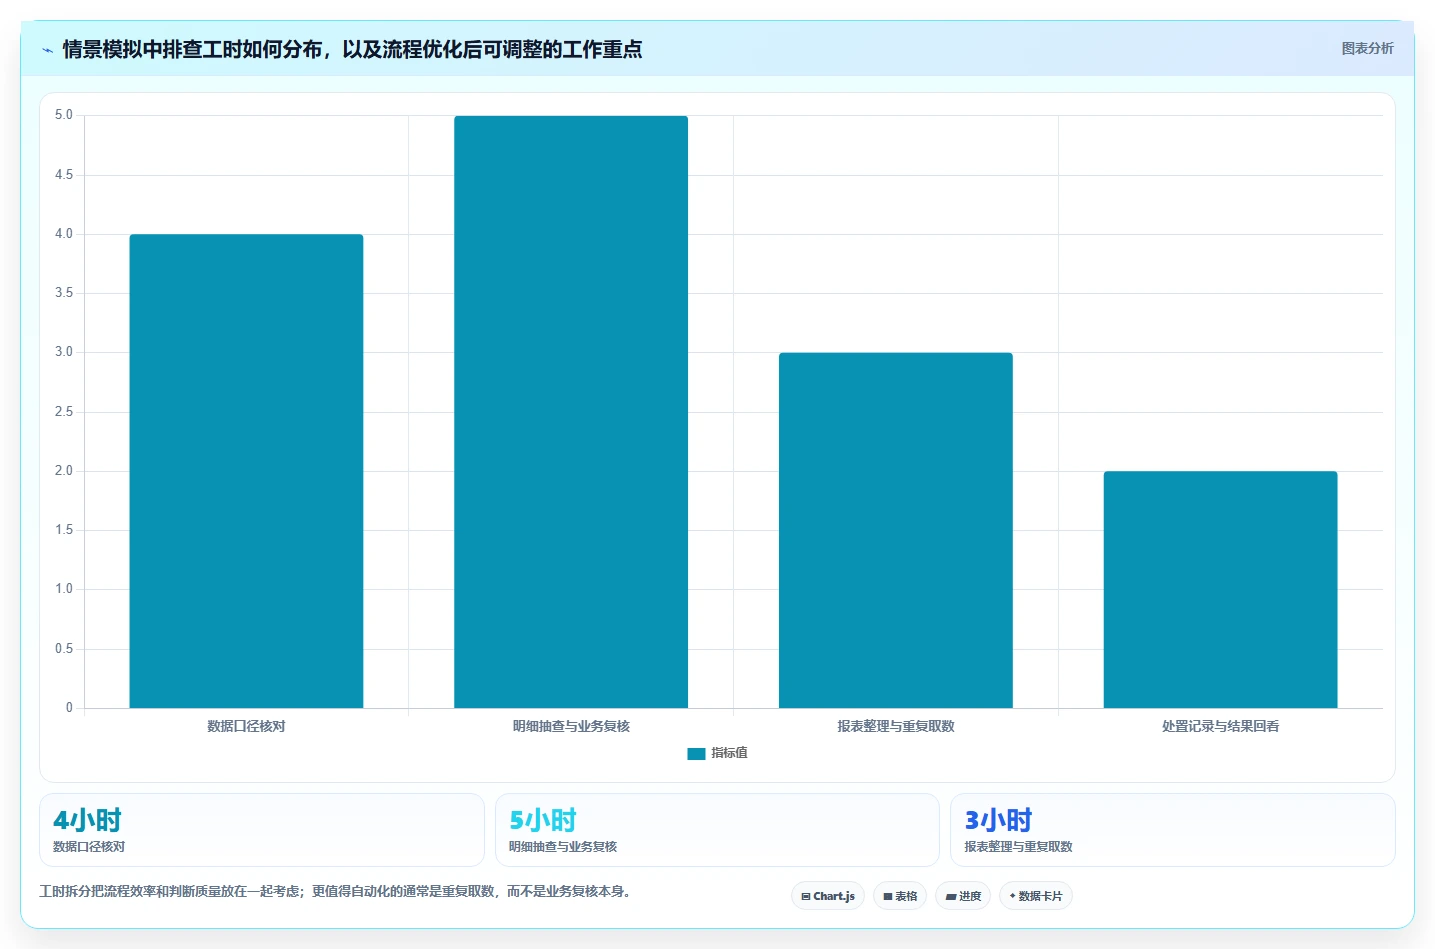Click y-axis value 4.5

tap(64, 175)
